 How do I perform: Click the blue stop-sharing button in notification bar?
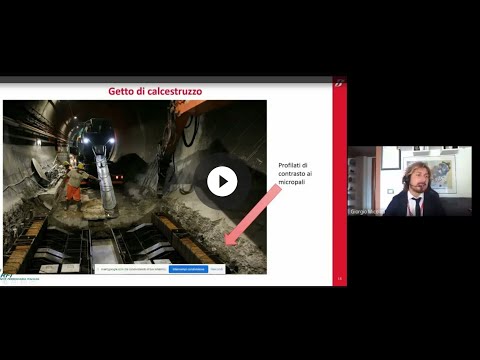pos(188,269)
